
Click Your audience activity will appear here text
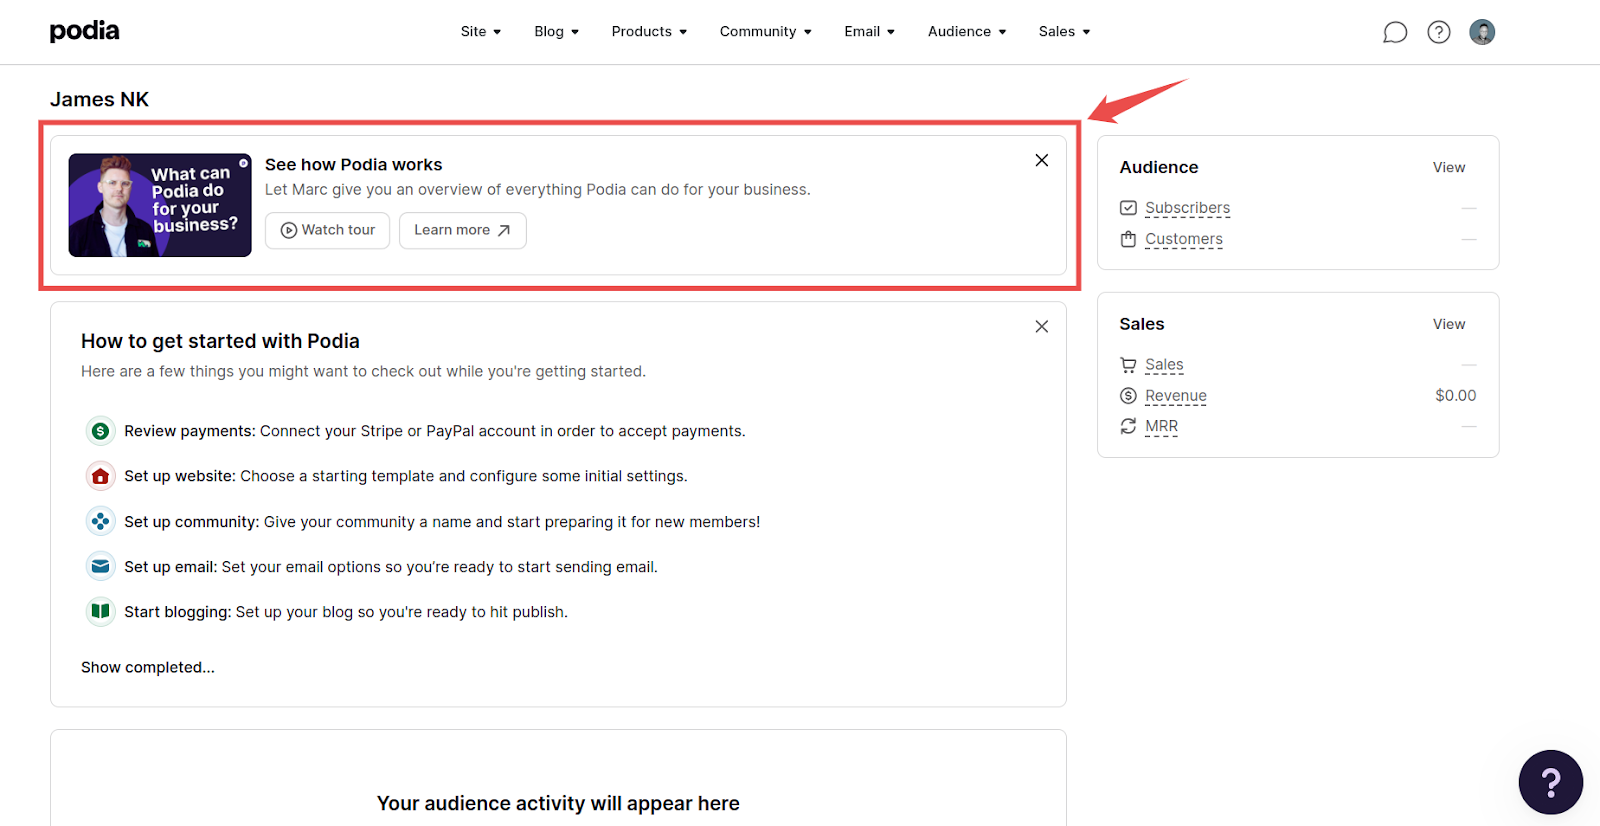tap(558, 803)
